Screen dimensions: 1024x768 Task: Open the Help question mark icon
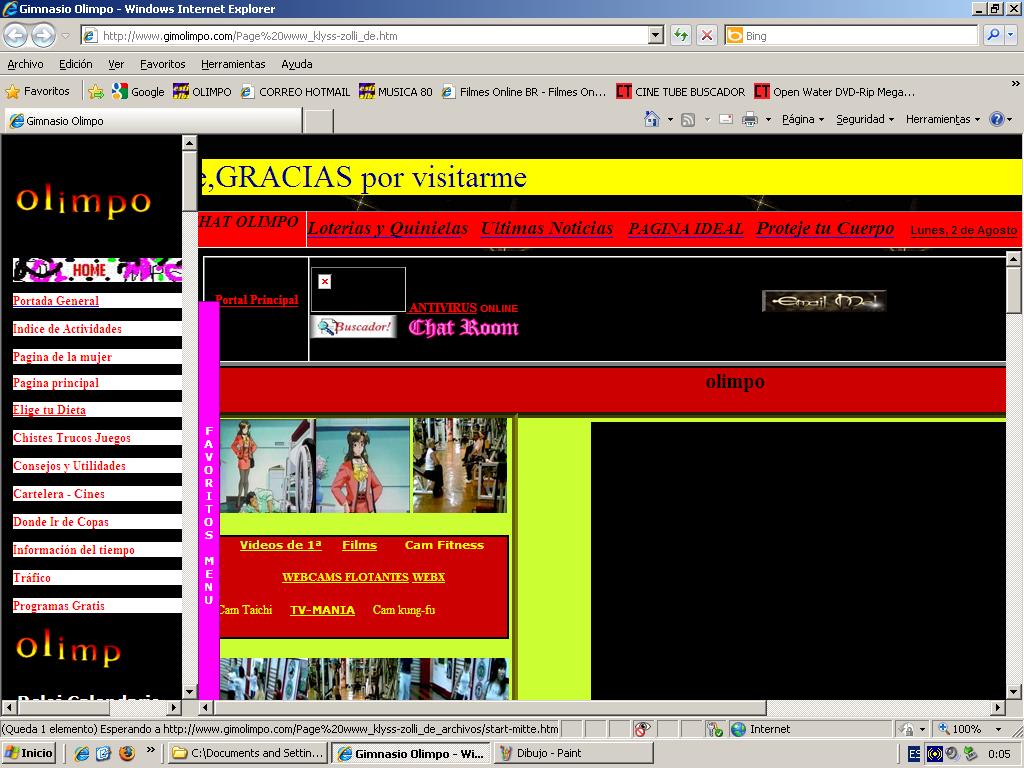[x=996, y=119]
